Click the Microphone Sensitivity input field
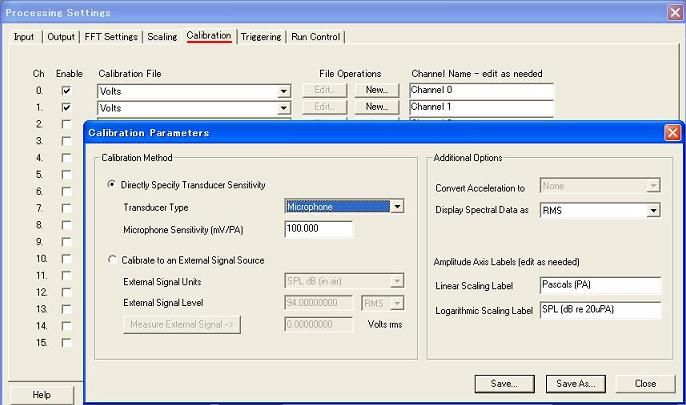 click(x=318, y=229)
